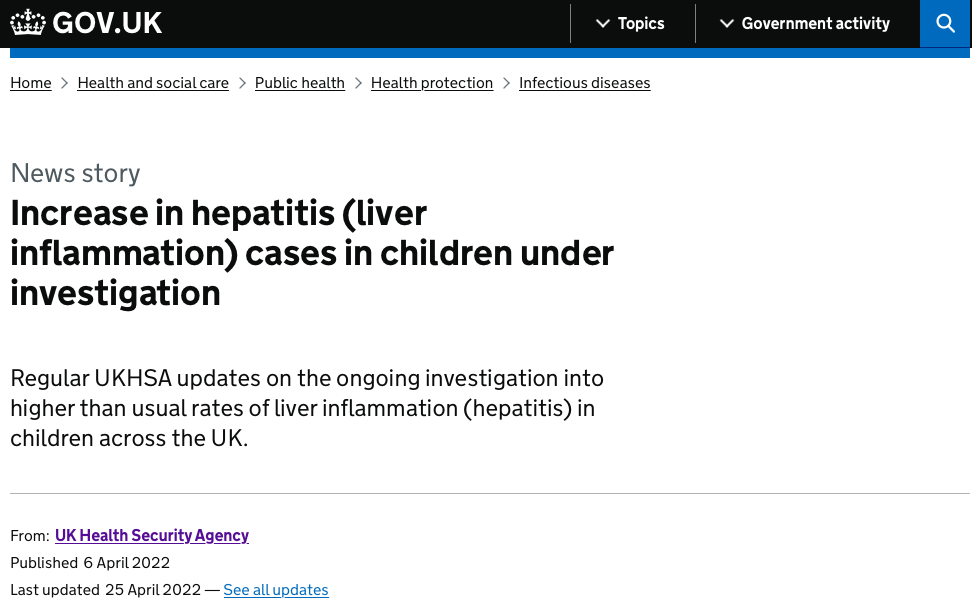
Task: Click the published date 6 April 2022
Action: click(x=127, y=563)
